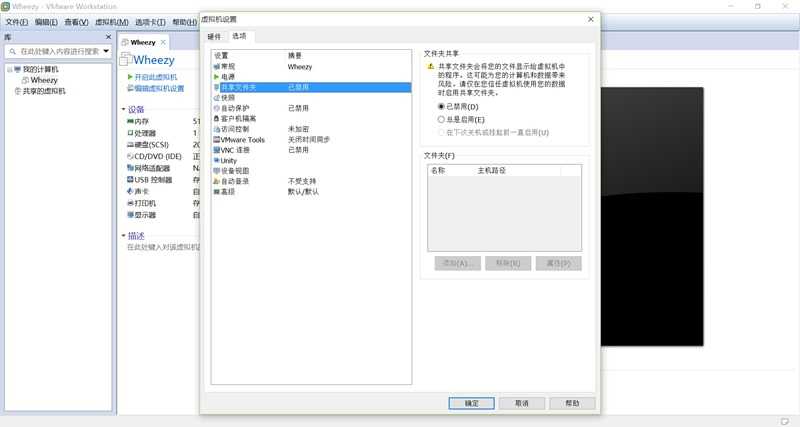Open the 编辑(E) menu
The width and height of the screenshot is (800, 427).
[x=46, y=22]
